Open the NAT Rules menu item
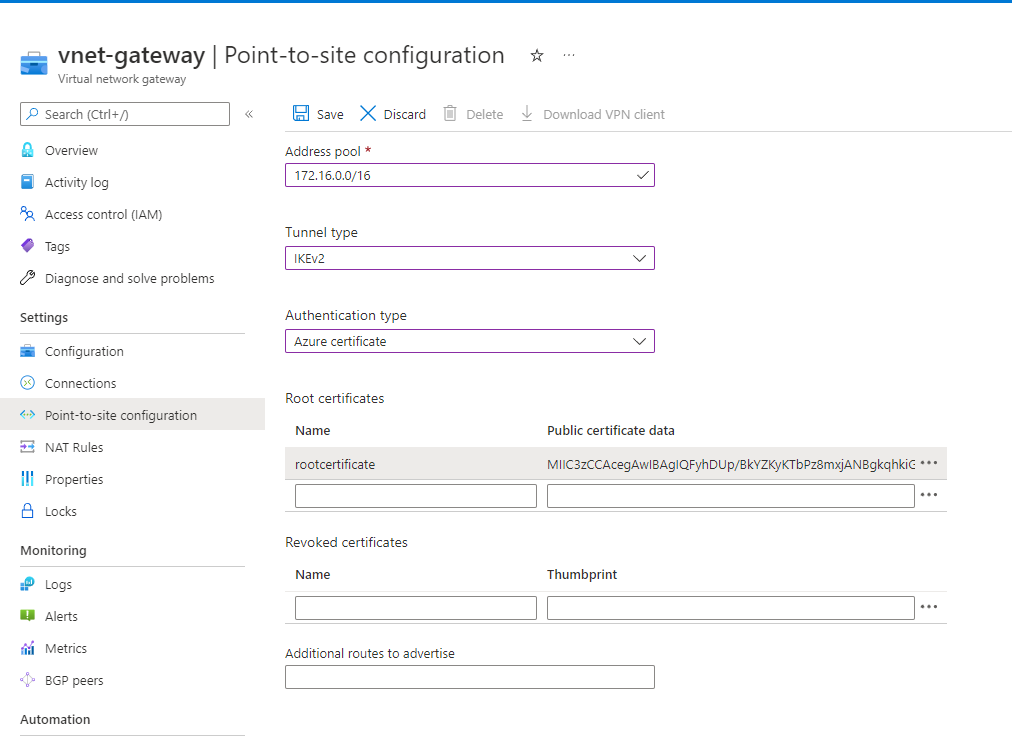Image resolution: width=1012 pixels, height=744 pixels. 74,447
